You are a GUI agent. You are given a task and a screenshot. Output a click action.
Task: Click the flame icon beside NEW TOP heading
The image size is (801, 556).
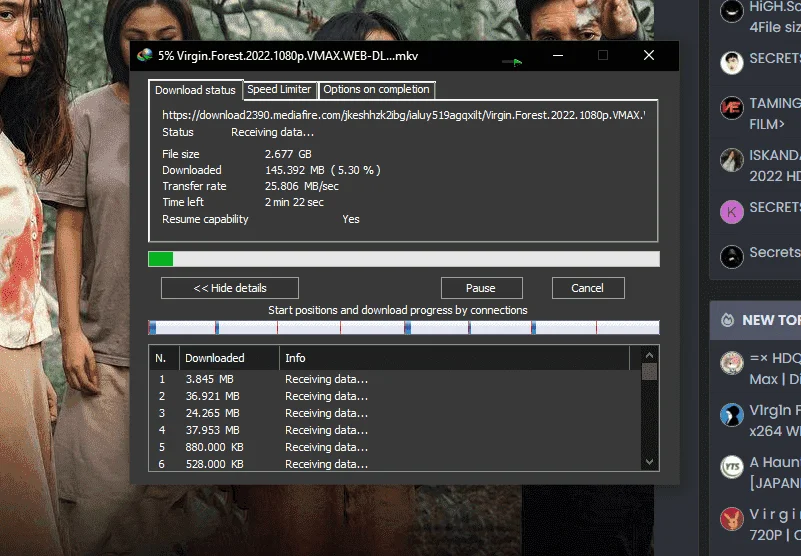click(727, 320)
